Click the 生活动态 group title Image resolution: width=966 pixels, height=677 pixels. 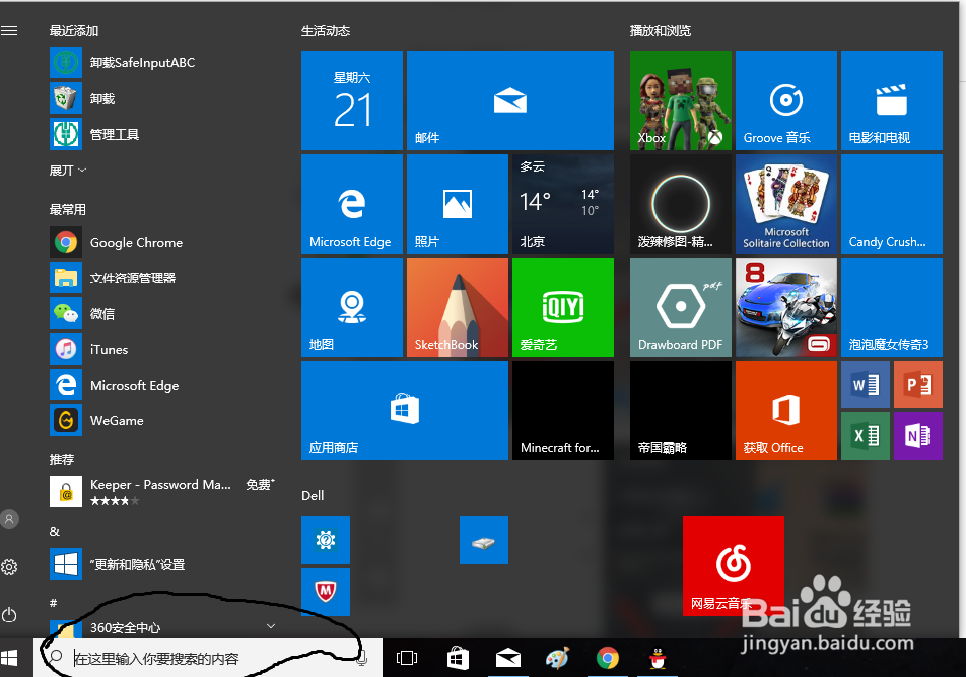click(x=325, y=31)
